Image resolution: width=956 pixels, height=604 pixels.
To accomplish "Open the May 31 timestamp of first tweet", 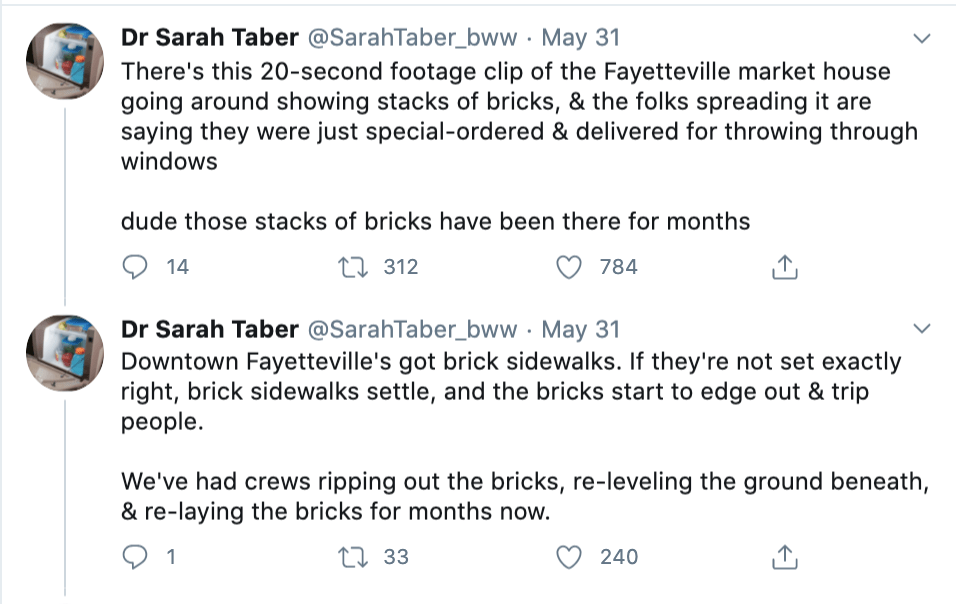I will [580, 38].
